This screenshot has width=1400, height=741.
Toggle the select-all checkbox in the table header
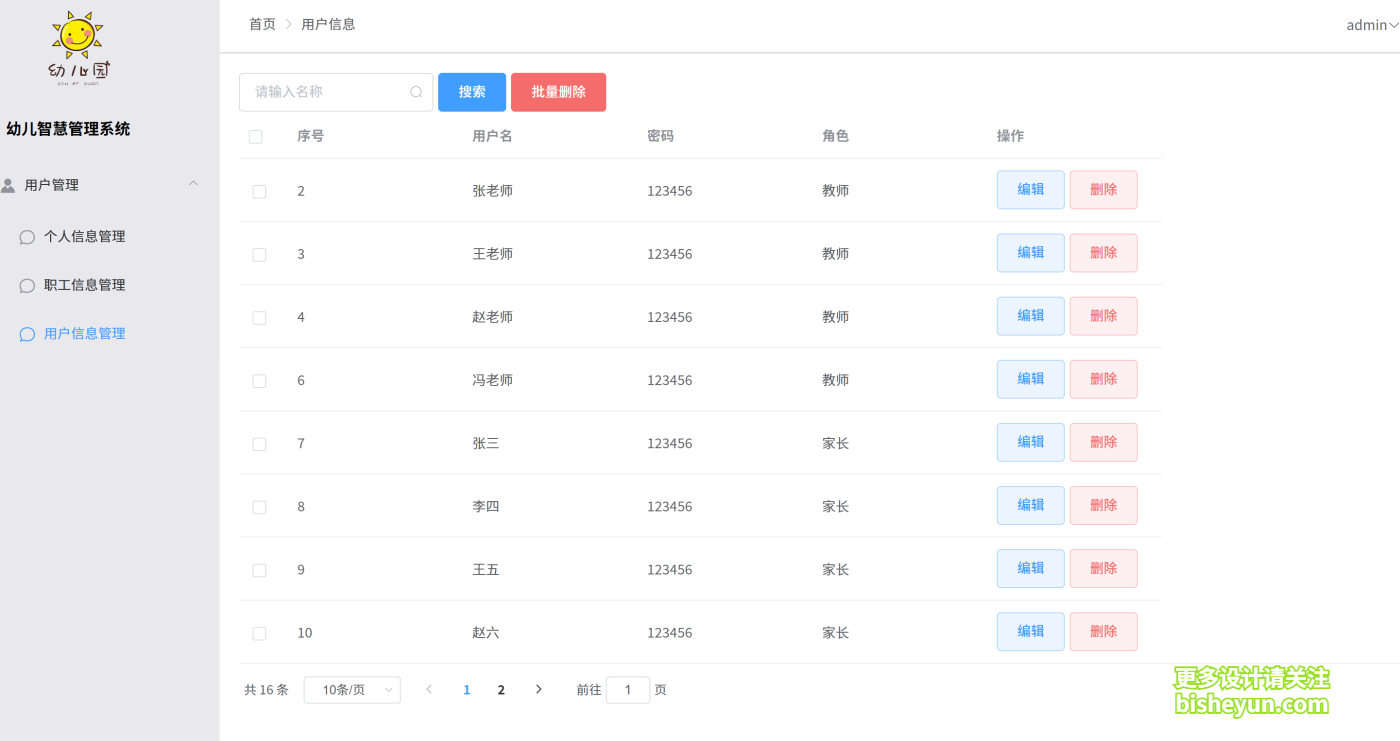tap(255, 137)
